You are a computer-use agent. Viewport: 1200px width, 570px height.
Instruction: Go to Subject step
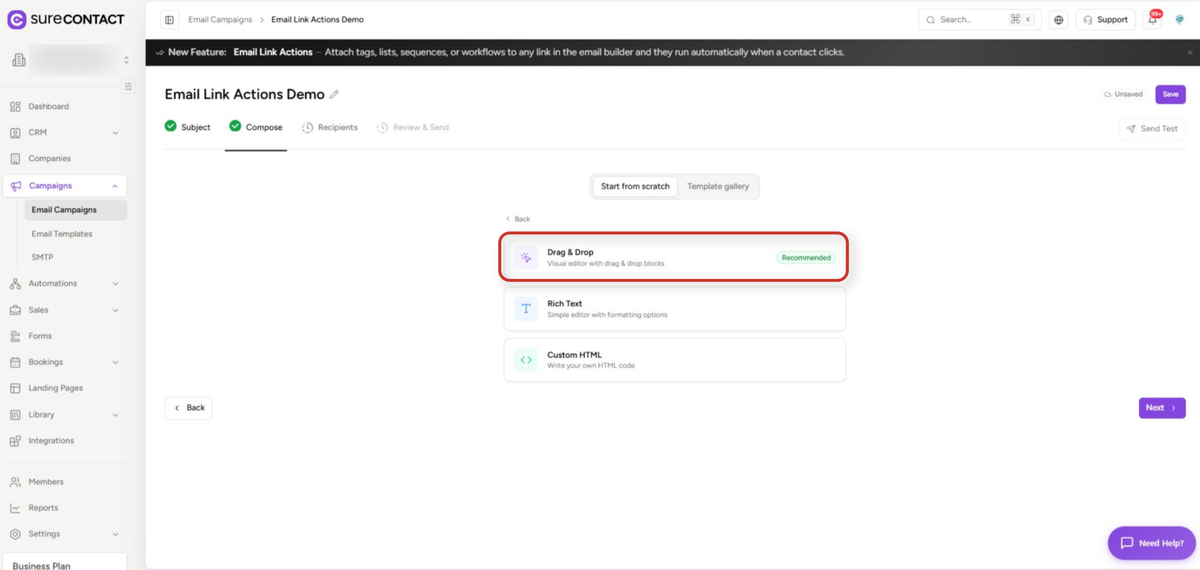pyautogui.click(x=188, y=127)
